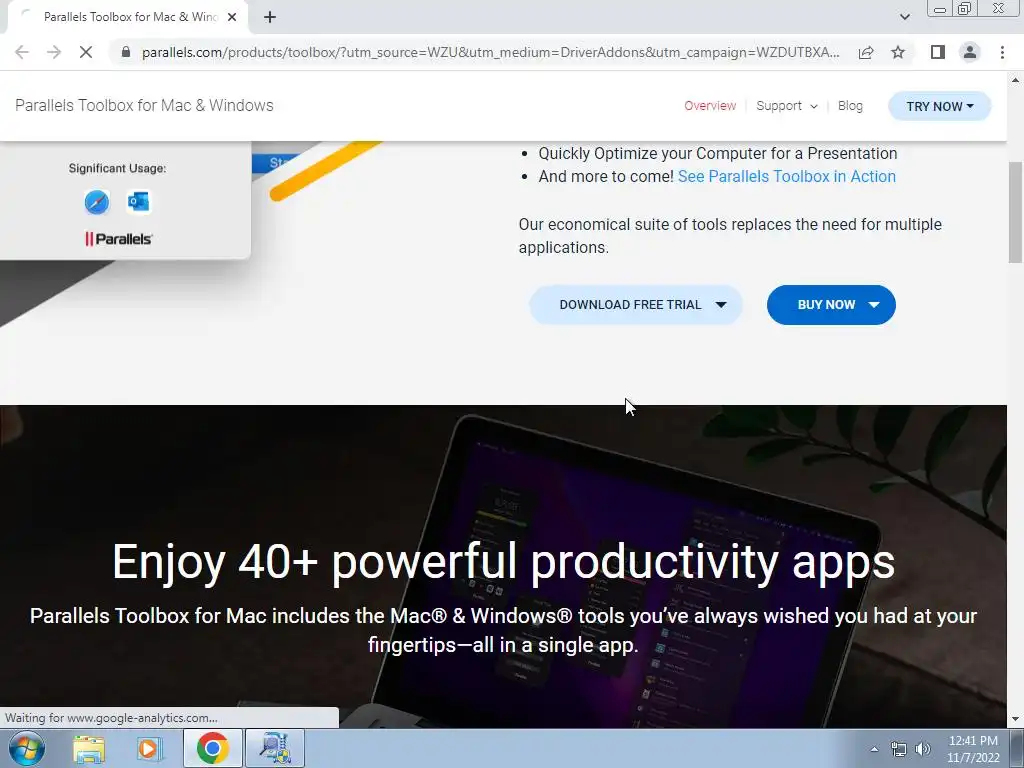The width and height of the screenshot is (1024, 768).
Task: Go to the Blog page
Action: tap(850, 106)
